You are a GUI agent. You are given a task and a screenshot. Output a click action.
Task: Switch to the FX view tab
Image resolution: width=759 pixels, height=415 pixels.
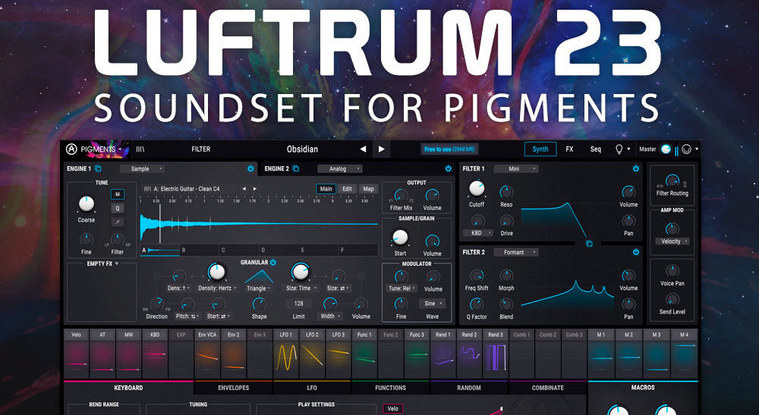point(569,149)
